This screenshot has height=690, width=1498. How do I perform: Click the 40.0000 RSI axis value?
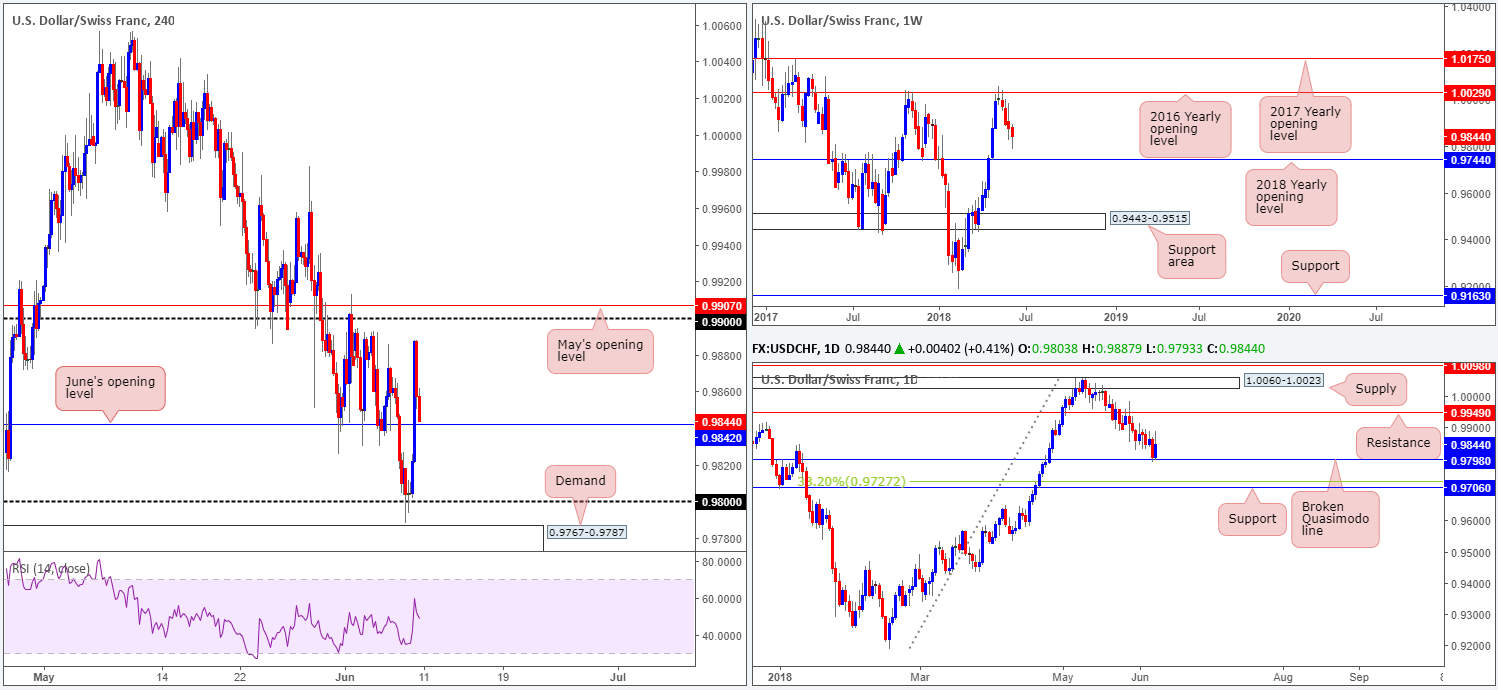(x=720, y=636)
